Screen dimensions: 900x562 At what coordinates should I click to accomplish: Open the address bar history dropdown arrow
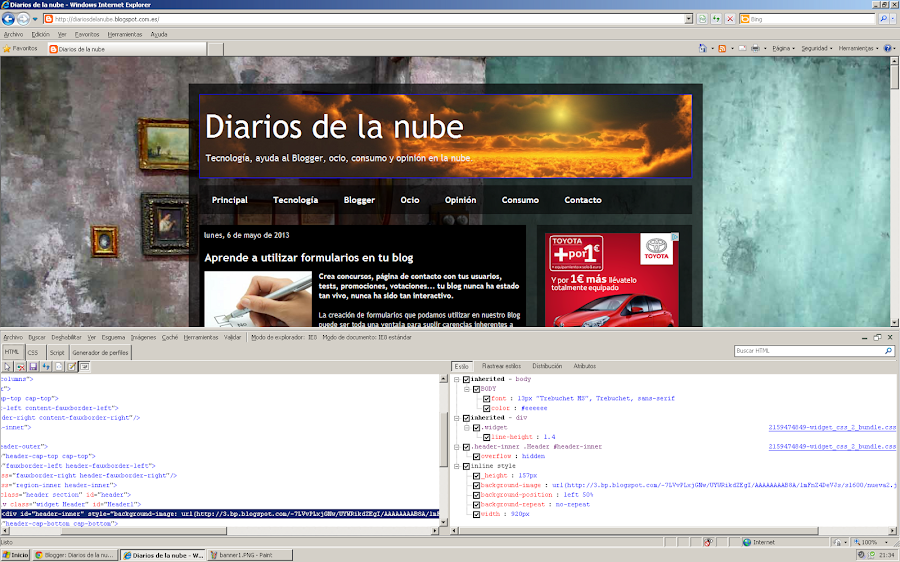(689, 19)
